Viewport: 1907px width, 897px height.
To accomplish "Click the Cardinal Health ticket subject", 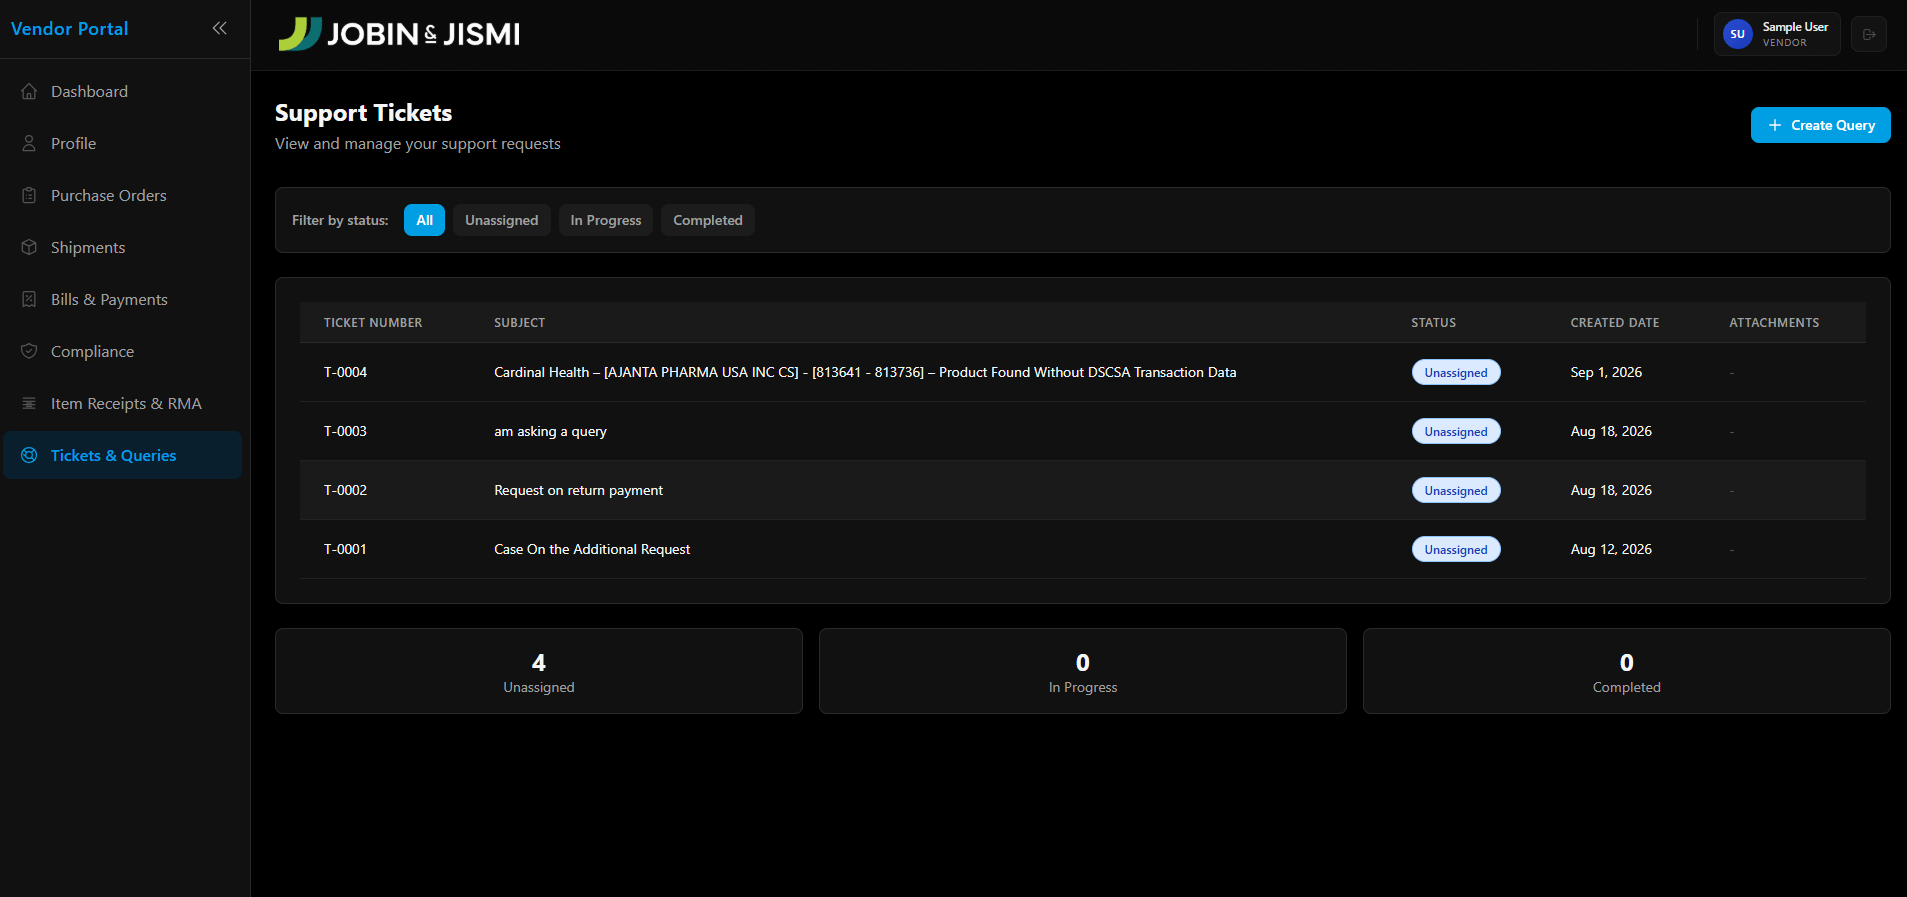I will point(865,372).
